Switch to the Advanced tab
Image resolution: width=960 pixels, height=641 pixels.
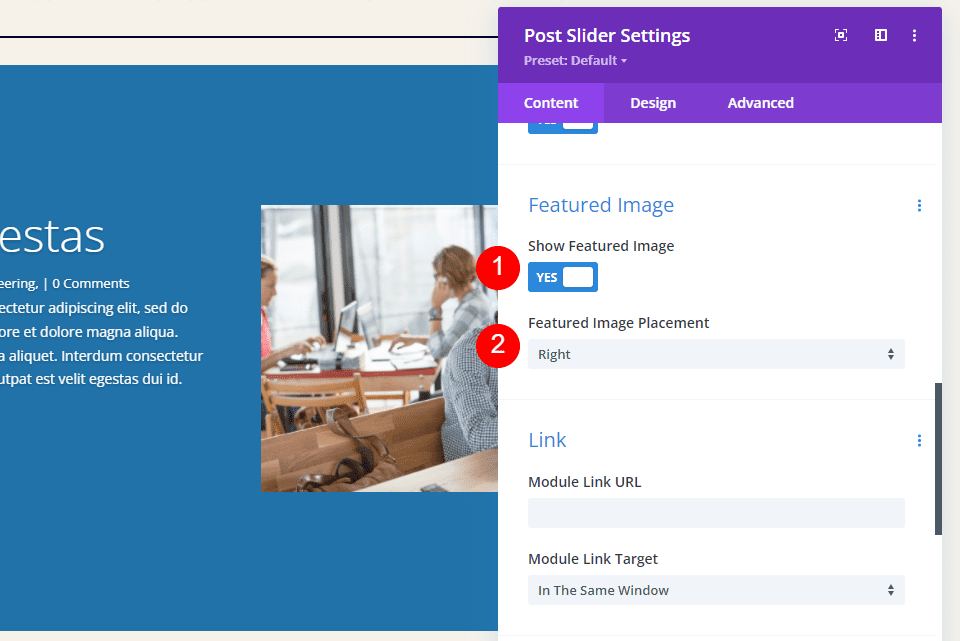point(760,102)
